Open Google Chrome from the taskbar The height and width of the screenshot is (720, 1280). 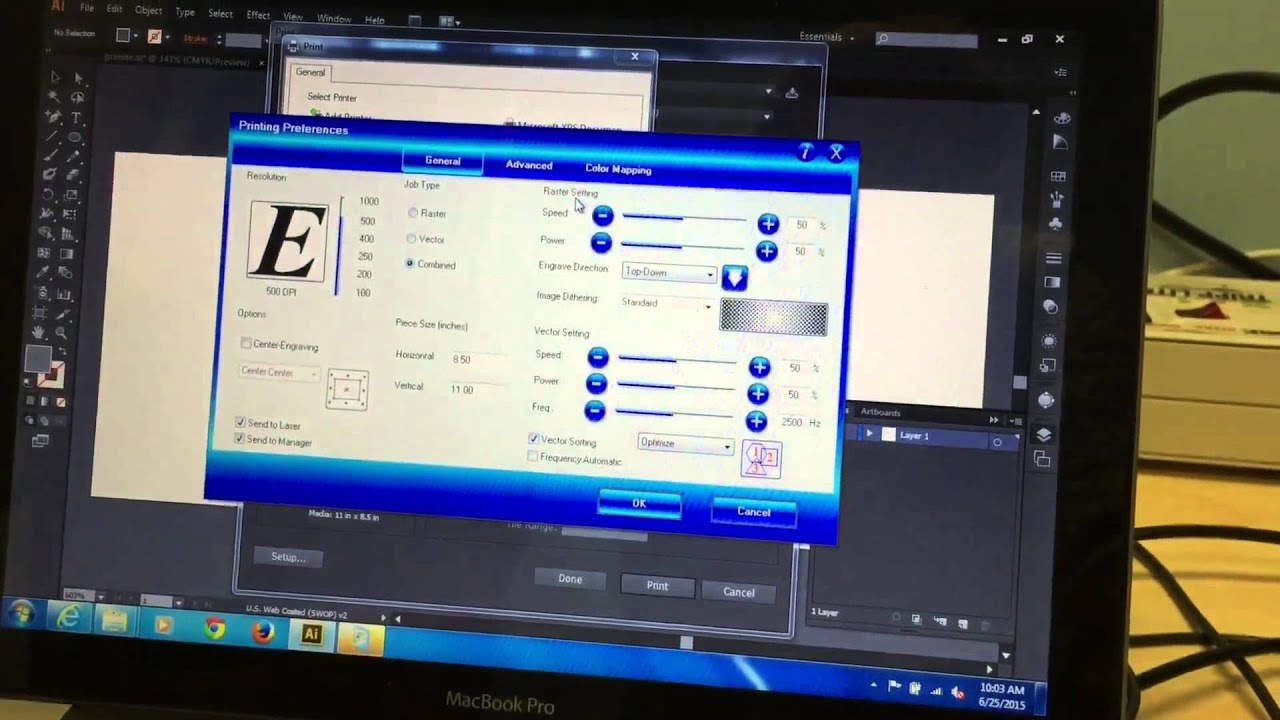pyautogui.click(x=214, y=629)
